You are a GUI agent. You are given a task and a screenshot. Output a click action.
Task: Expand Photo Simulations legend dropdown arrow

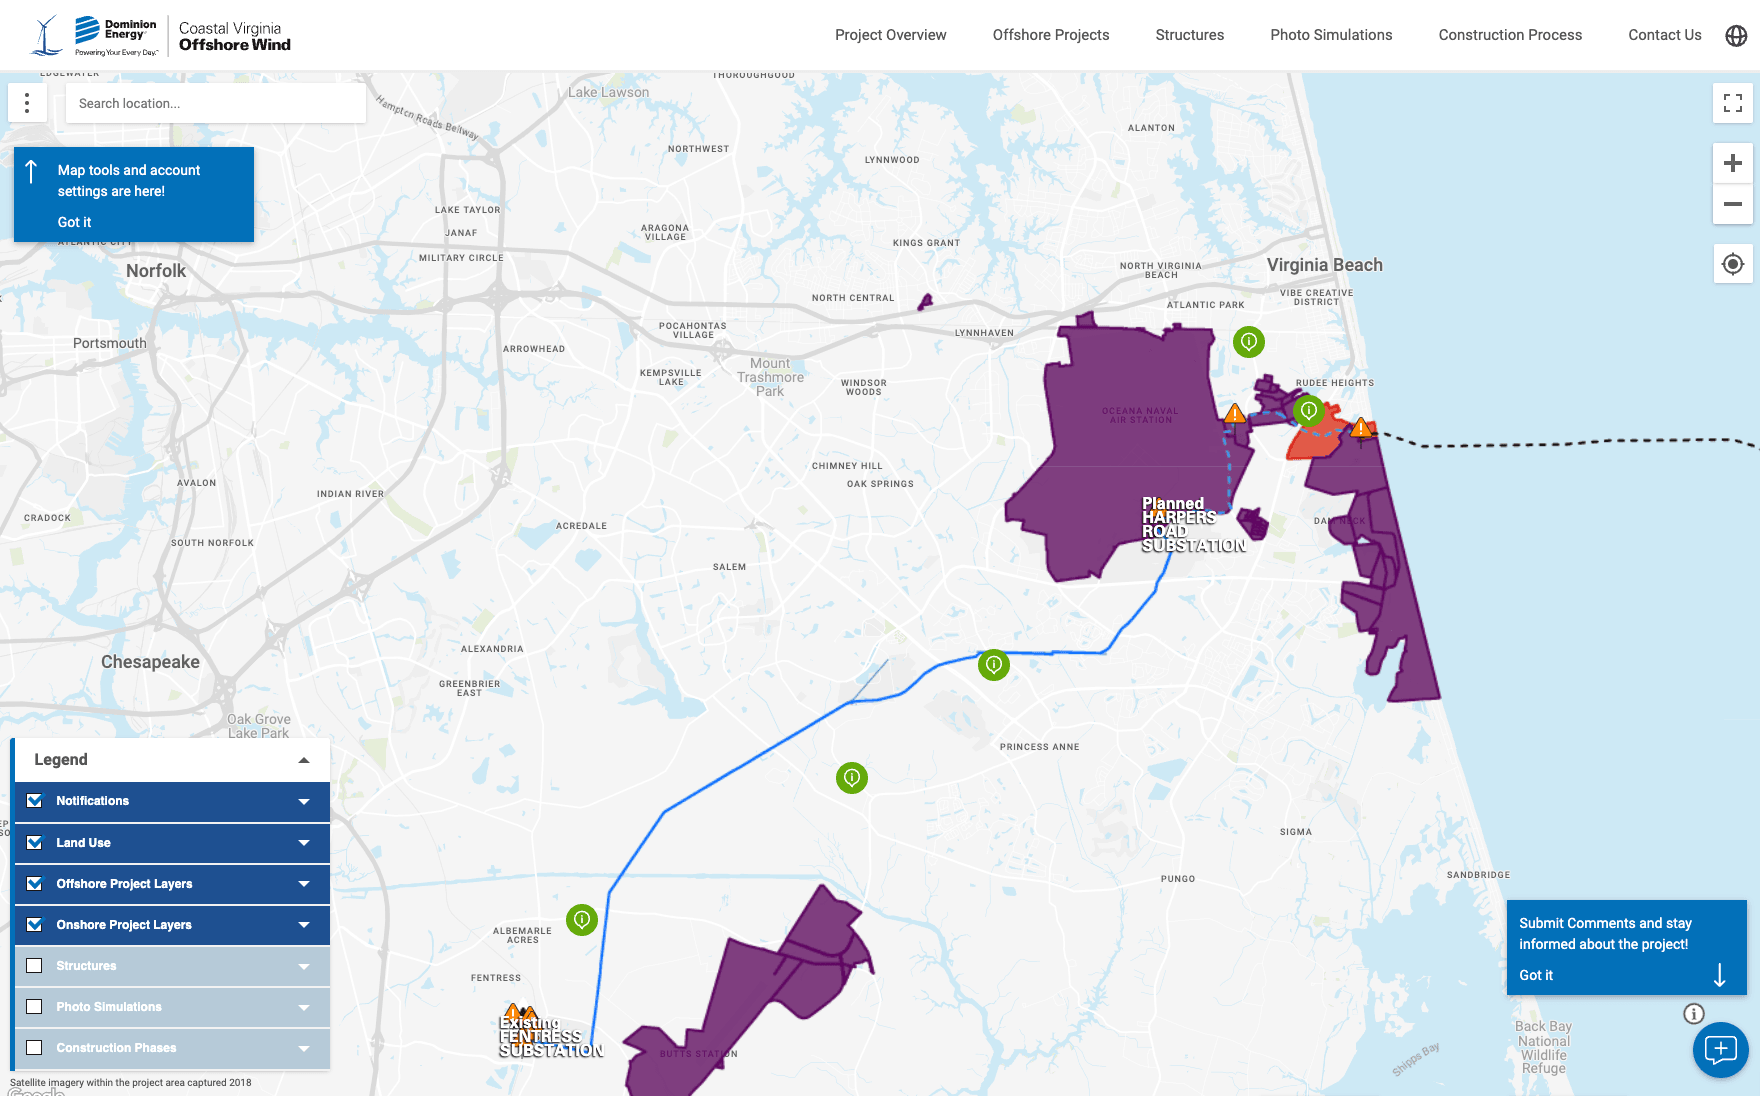(304, 1007)
